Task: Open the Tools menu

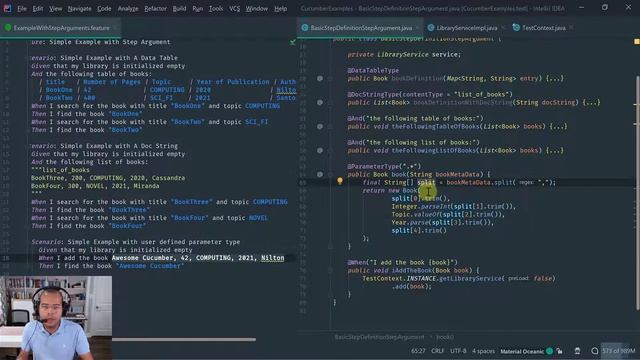Action: click(216, 9)
